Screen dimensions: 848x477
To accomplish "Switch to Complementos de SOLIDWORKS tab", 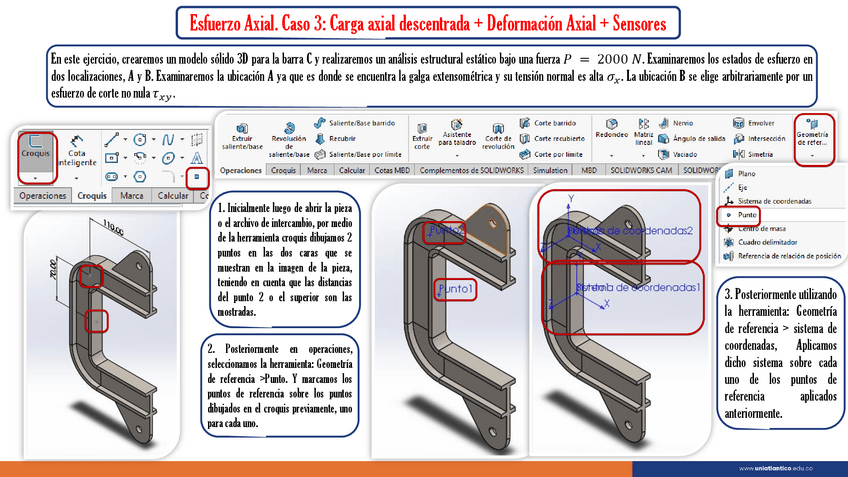I will (x=472, y=170).
